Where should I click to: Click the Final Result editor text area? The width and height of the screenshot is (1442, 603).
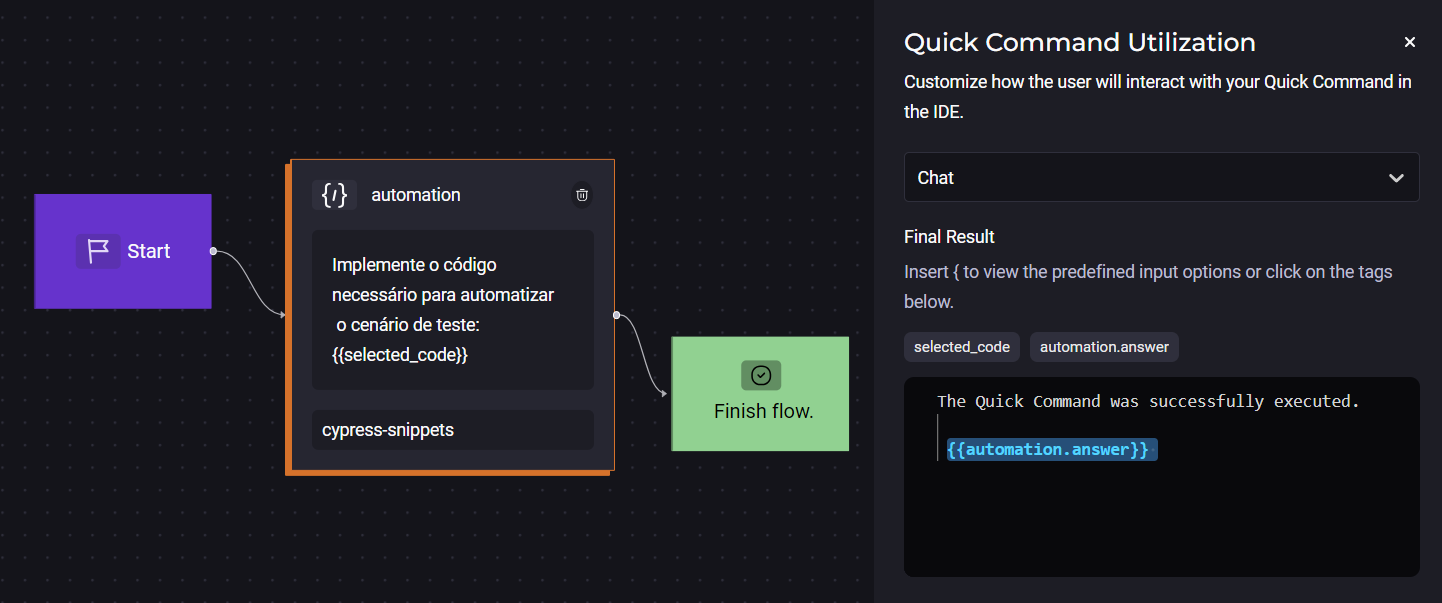click(1162, 477)
